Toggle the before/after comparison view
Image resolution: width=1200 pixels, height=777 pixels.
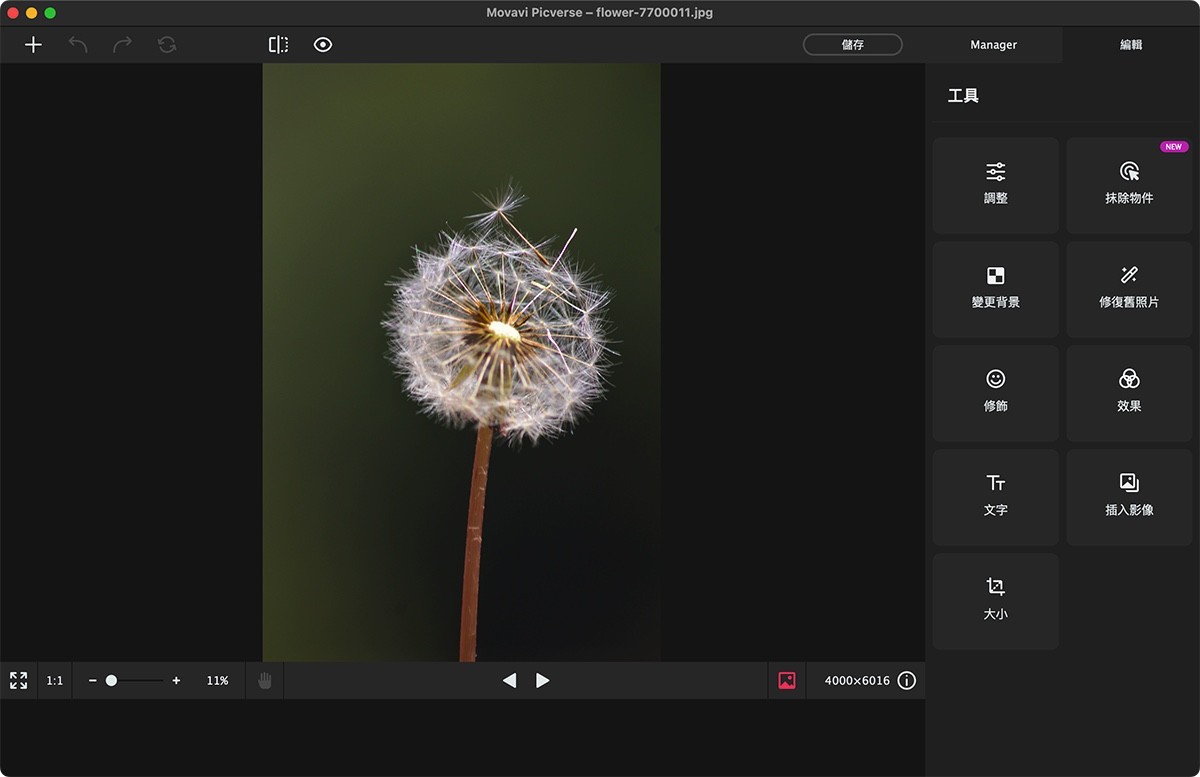277,44
